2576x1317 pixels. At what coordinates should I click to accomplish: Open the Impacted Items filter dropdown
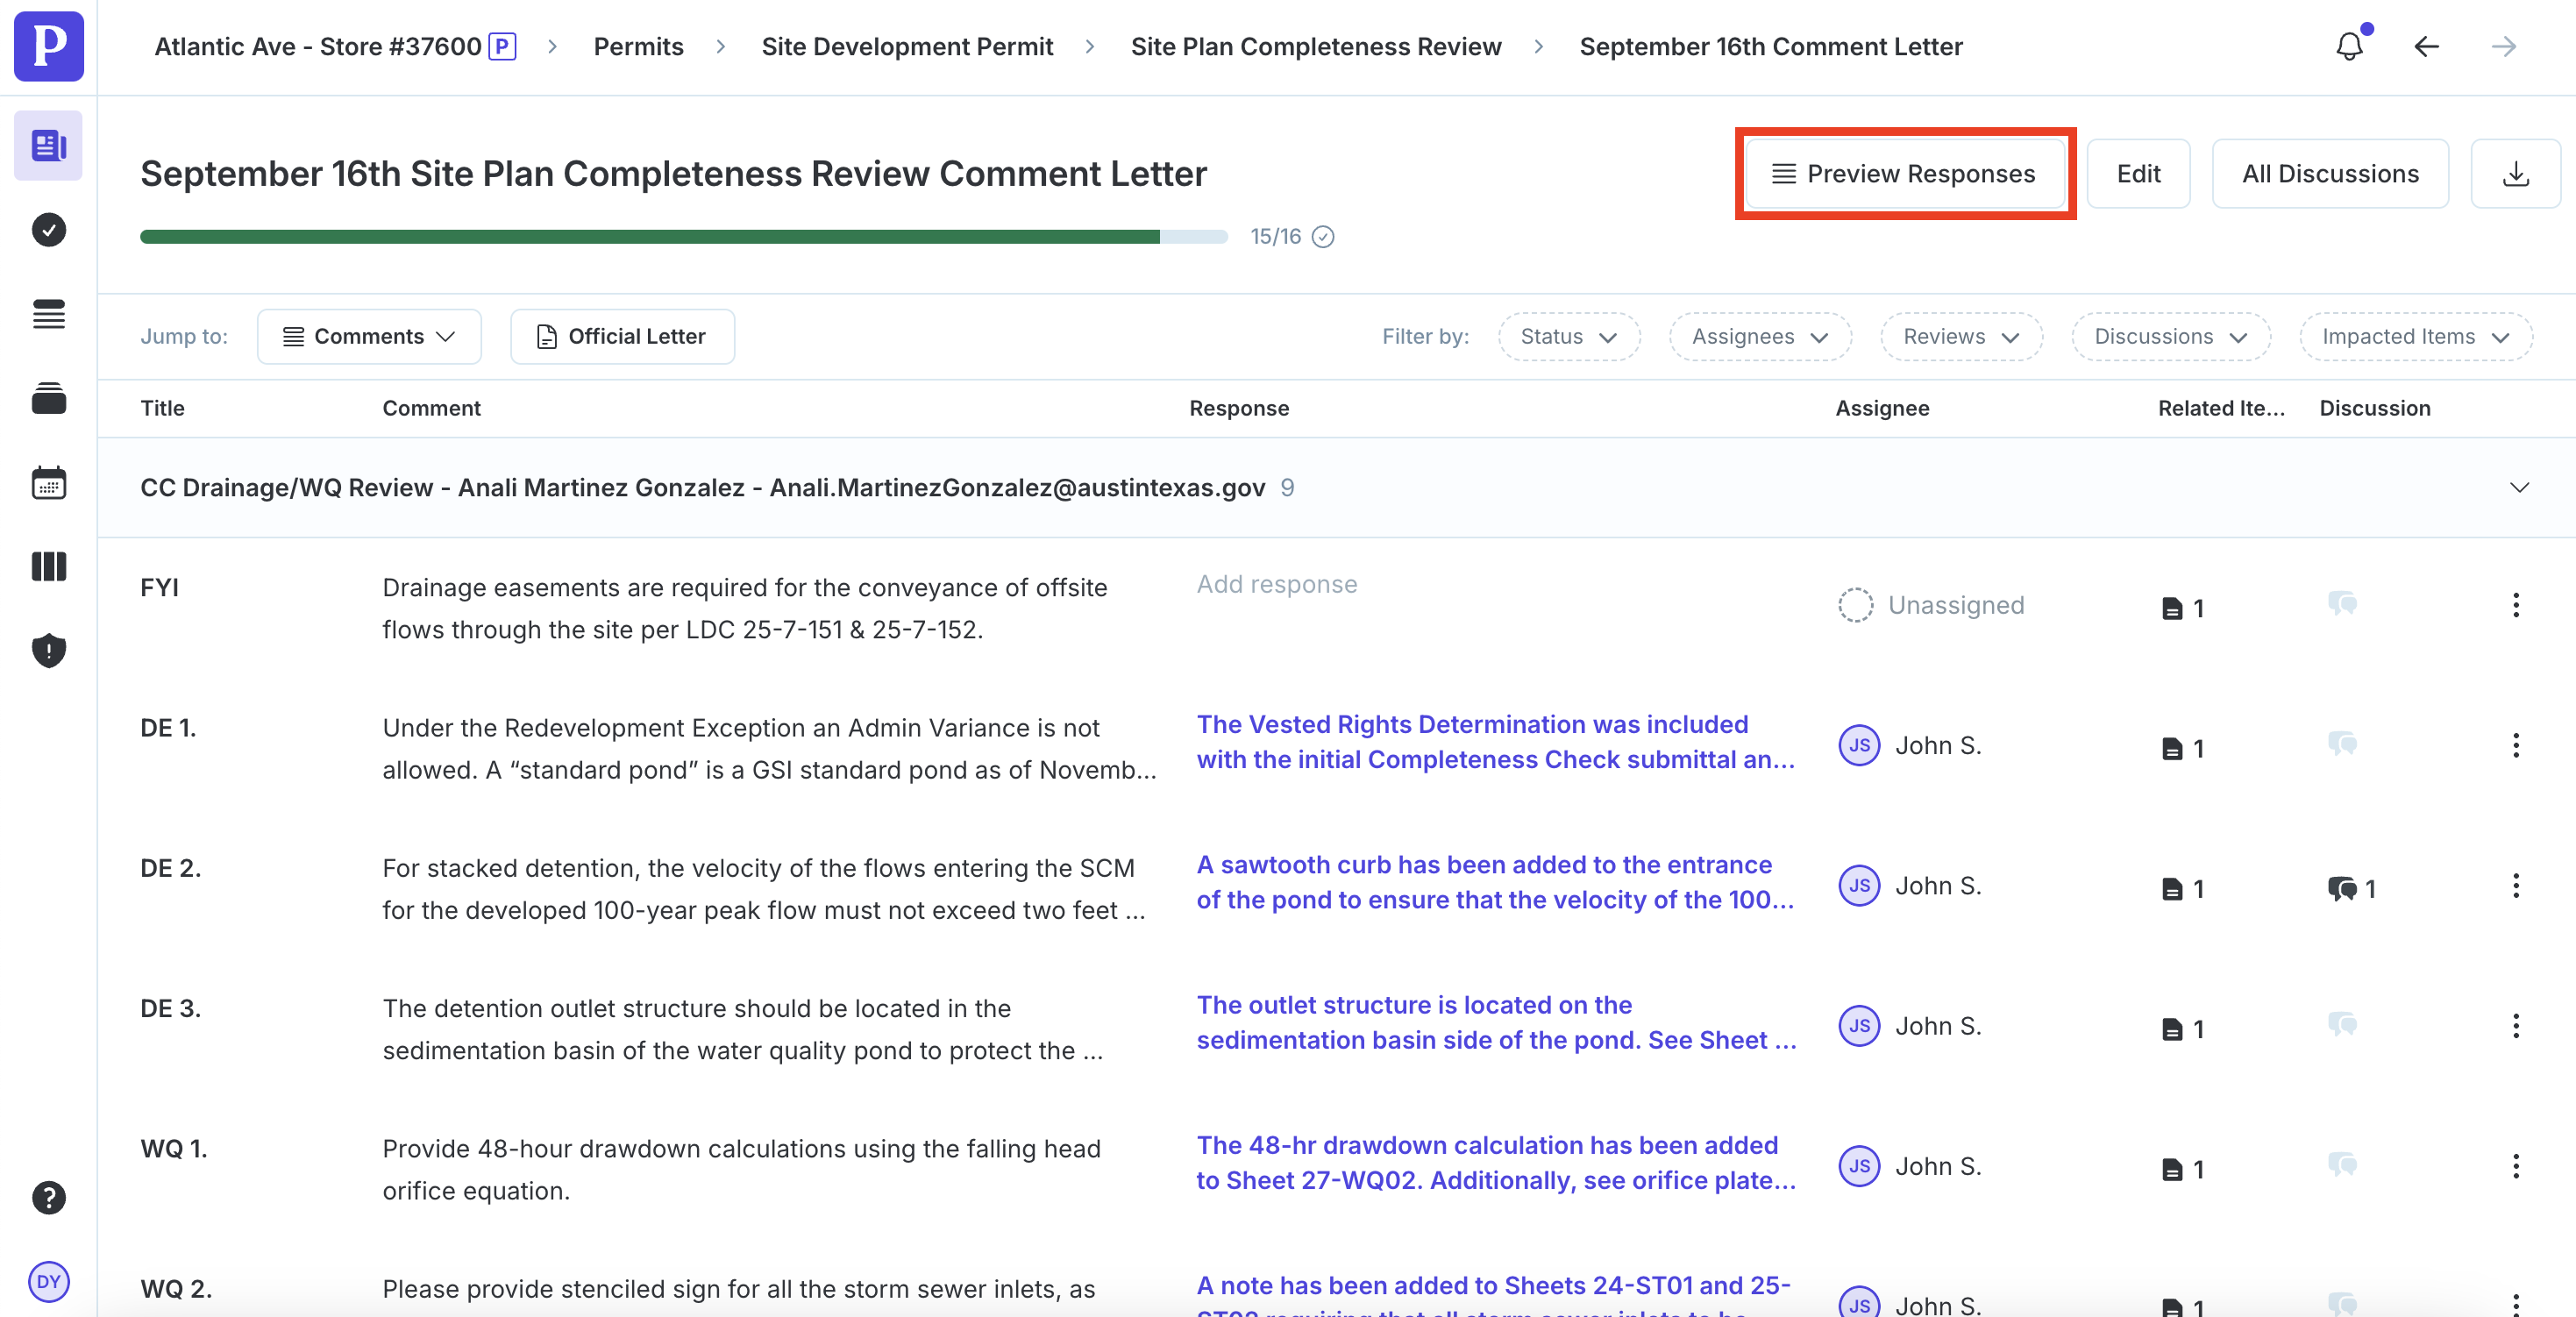coord(2415,337)
